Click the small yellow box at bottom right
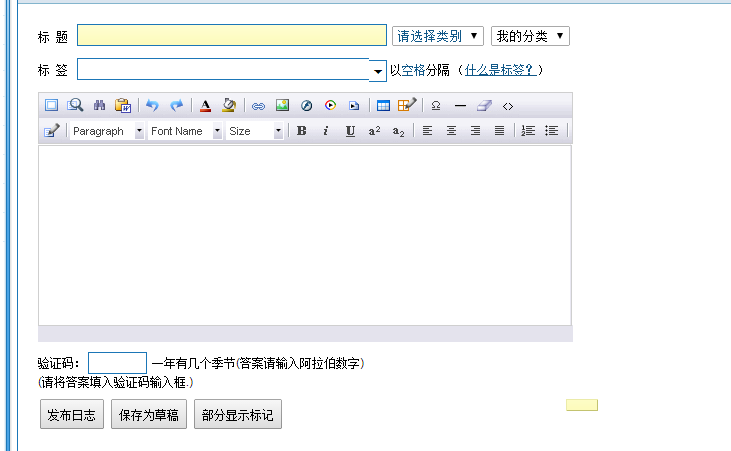Screen dimensions: 731x451 582,405
